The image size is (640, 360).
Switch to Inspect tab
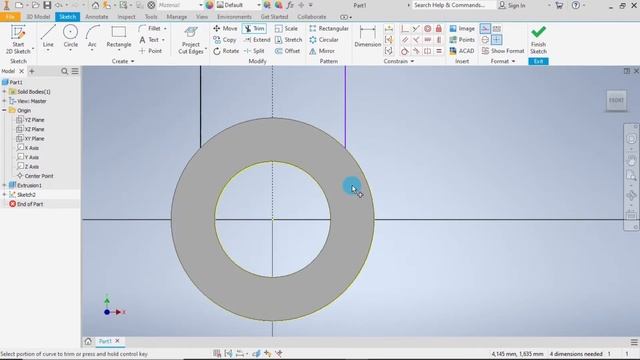[x=126, y=17]
